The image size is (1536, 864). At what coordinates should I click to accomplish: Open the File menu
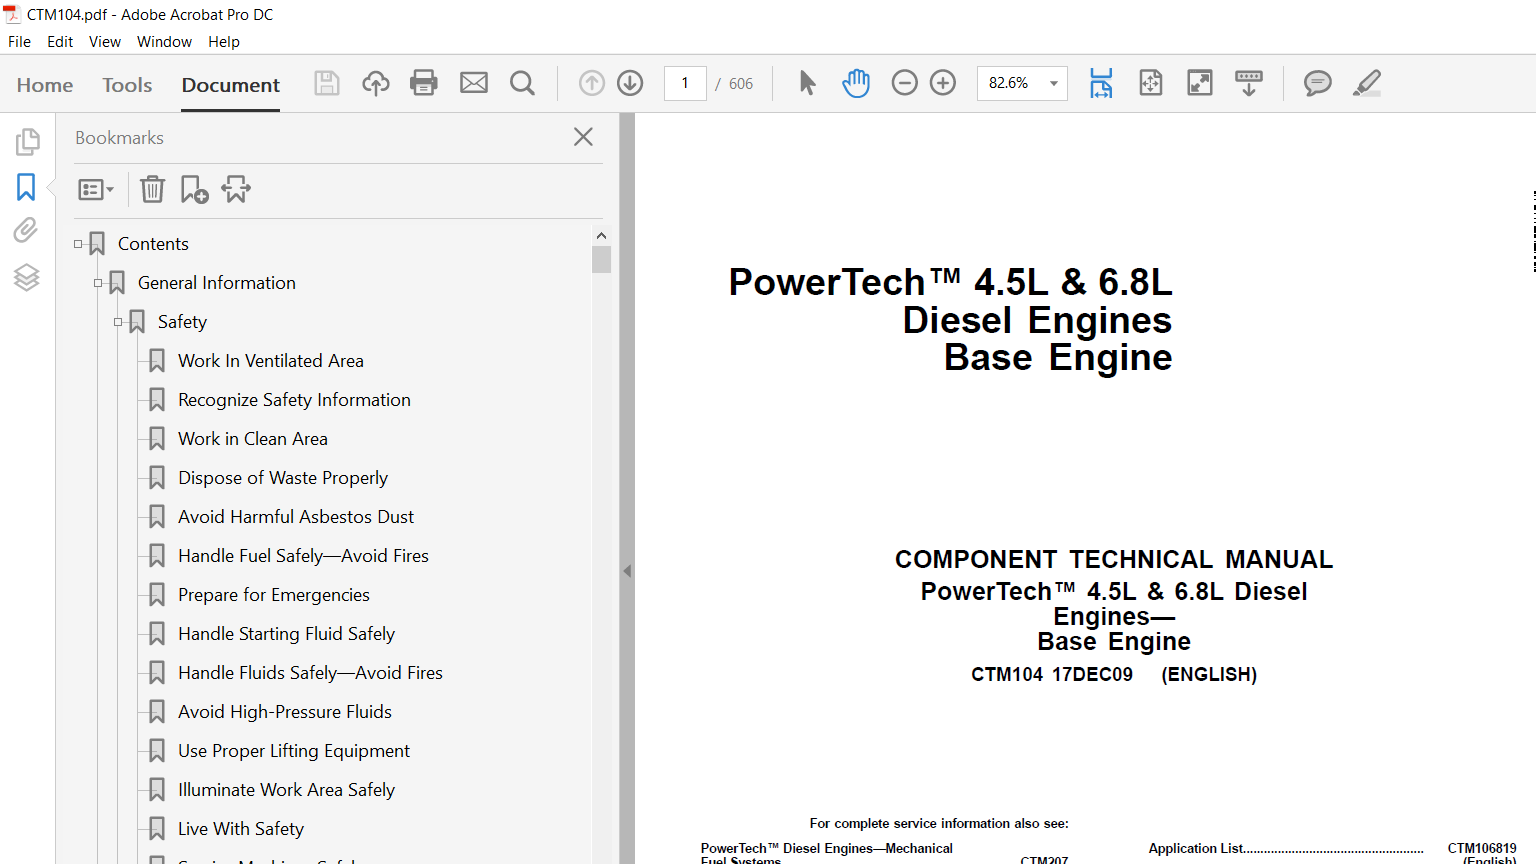[19, 42]
